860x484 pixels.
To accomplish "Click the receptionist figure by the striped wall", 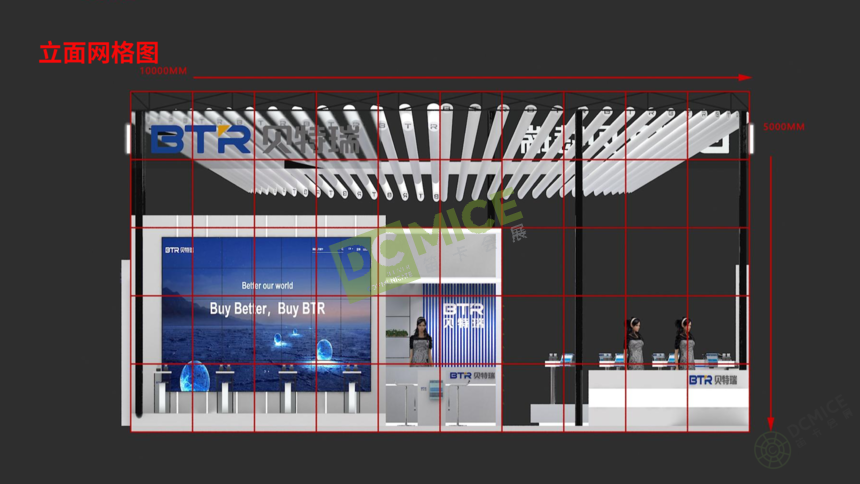I will point(421,341).
